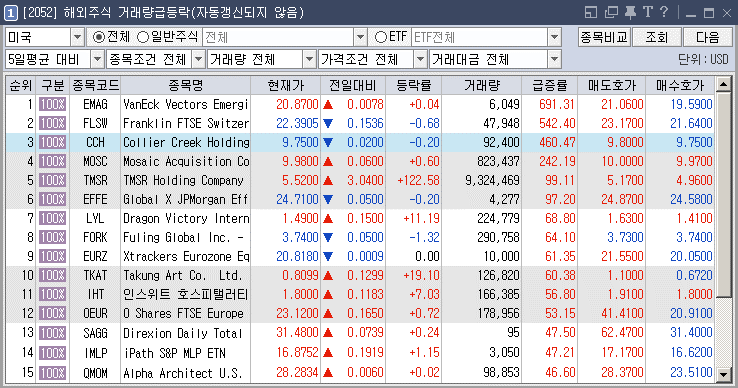Click the 100% badge in the FORK row
The image size is (738, 388).
click(x=52, y=237)
